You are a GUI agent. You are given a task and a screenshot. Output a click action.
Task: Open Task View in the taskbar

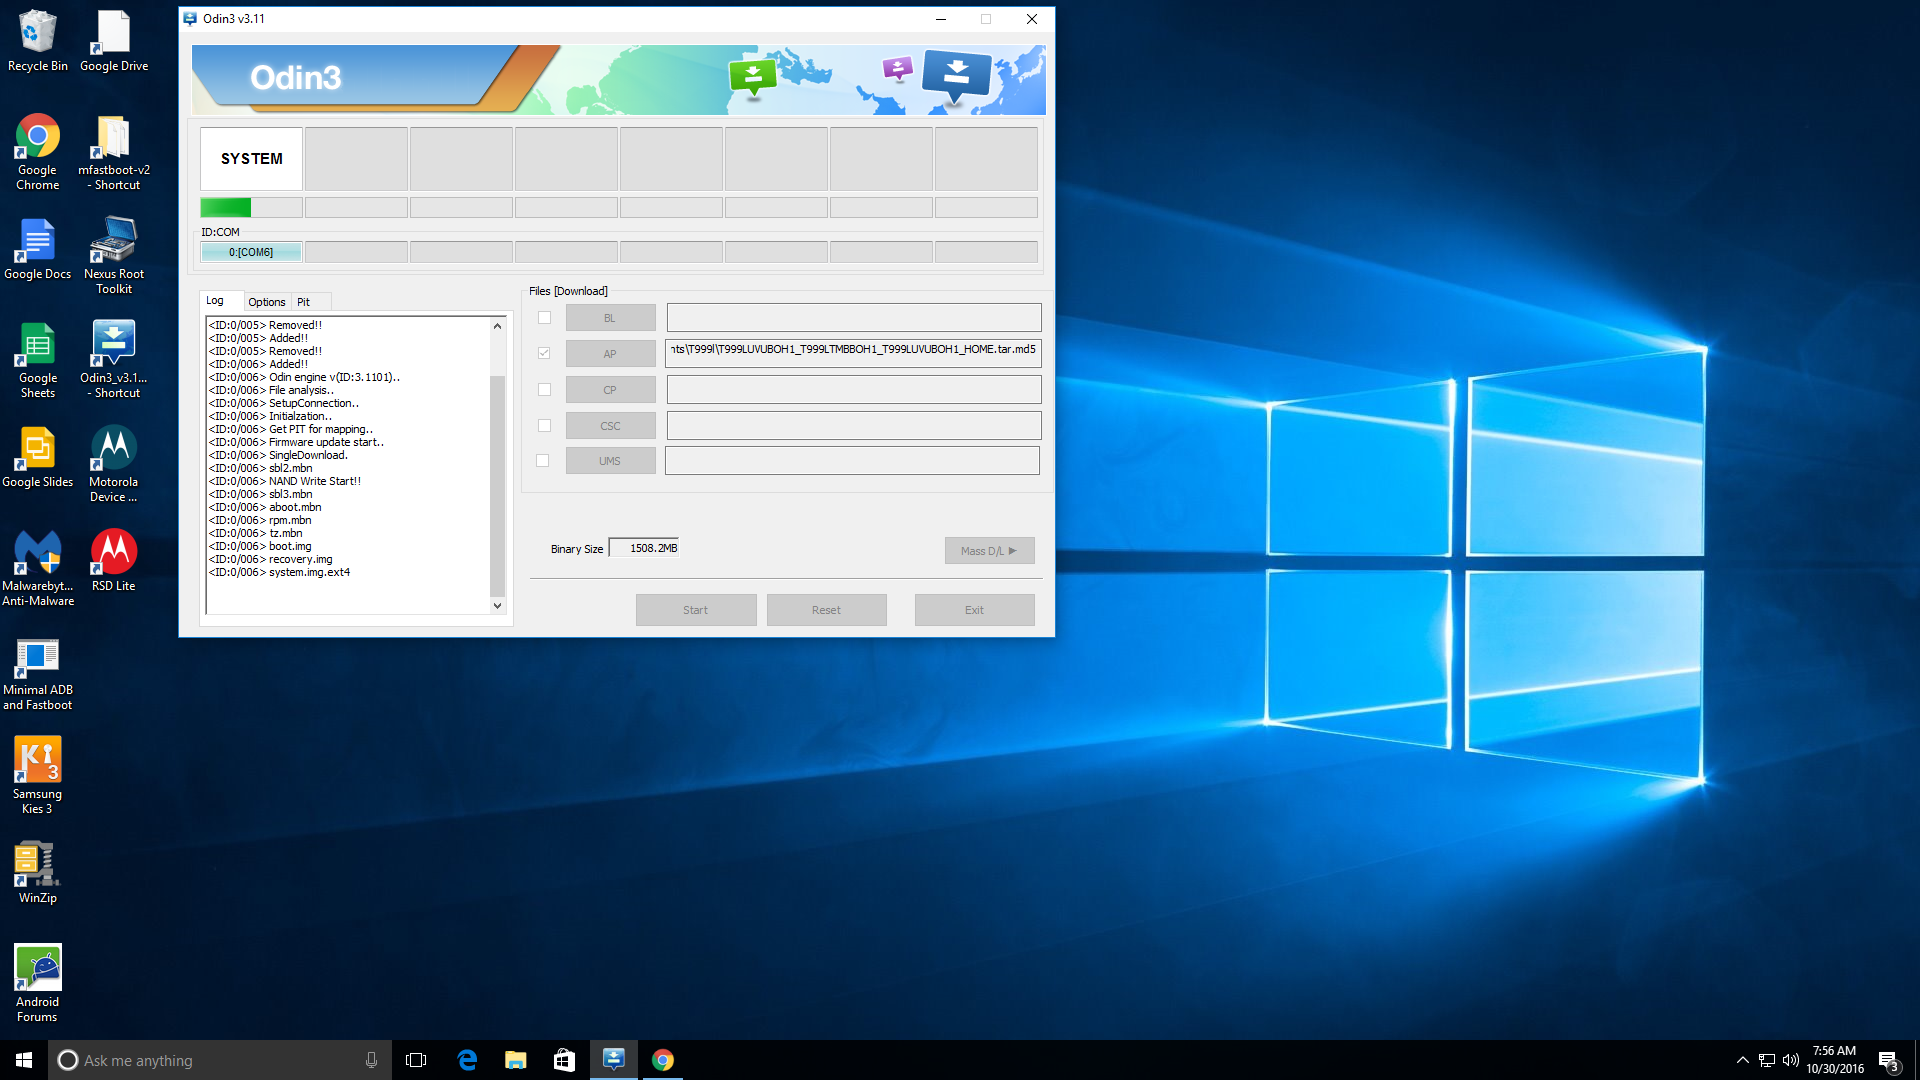[x=416, y=1060]
